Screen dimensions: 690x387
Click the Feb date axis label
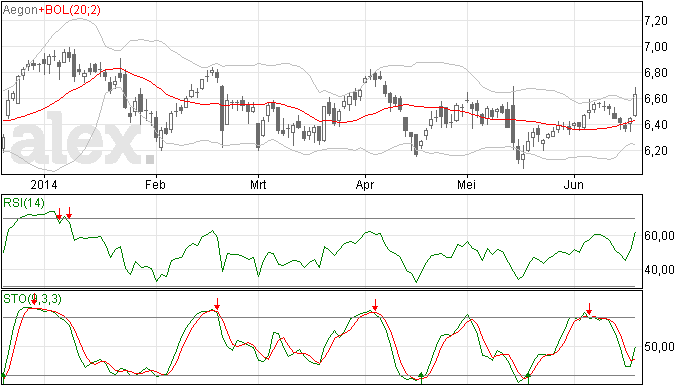155,184
